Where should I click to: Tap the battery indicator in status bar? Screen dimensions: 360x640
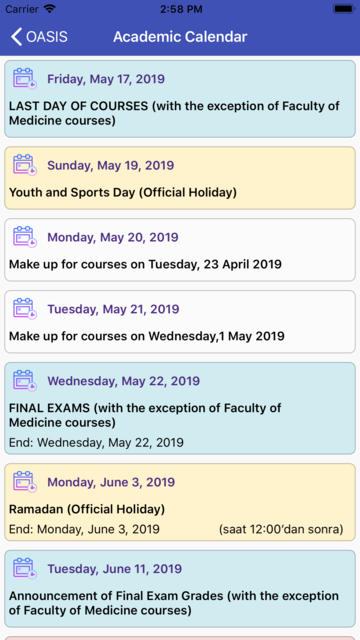point(344,9)
